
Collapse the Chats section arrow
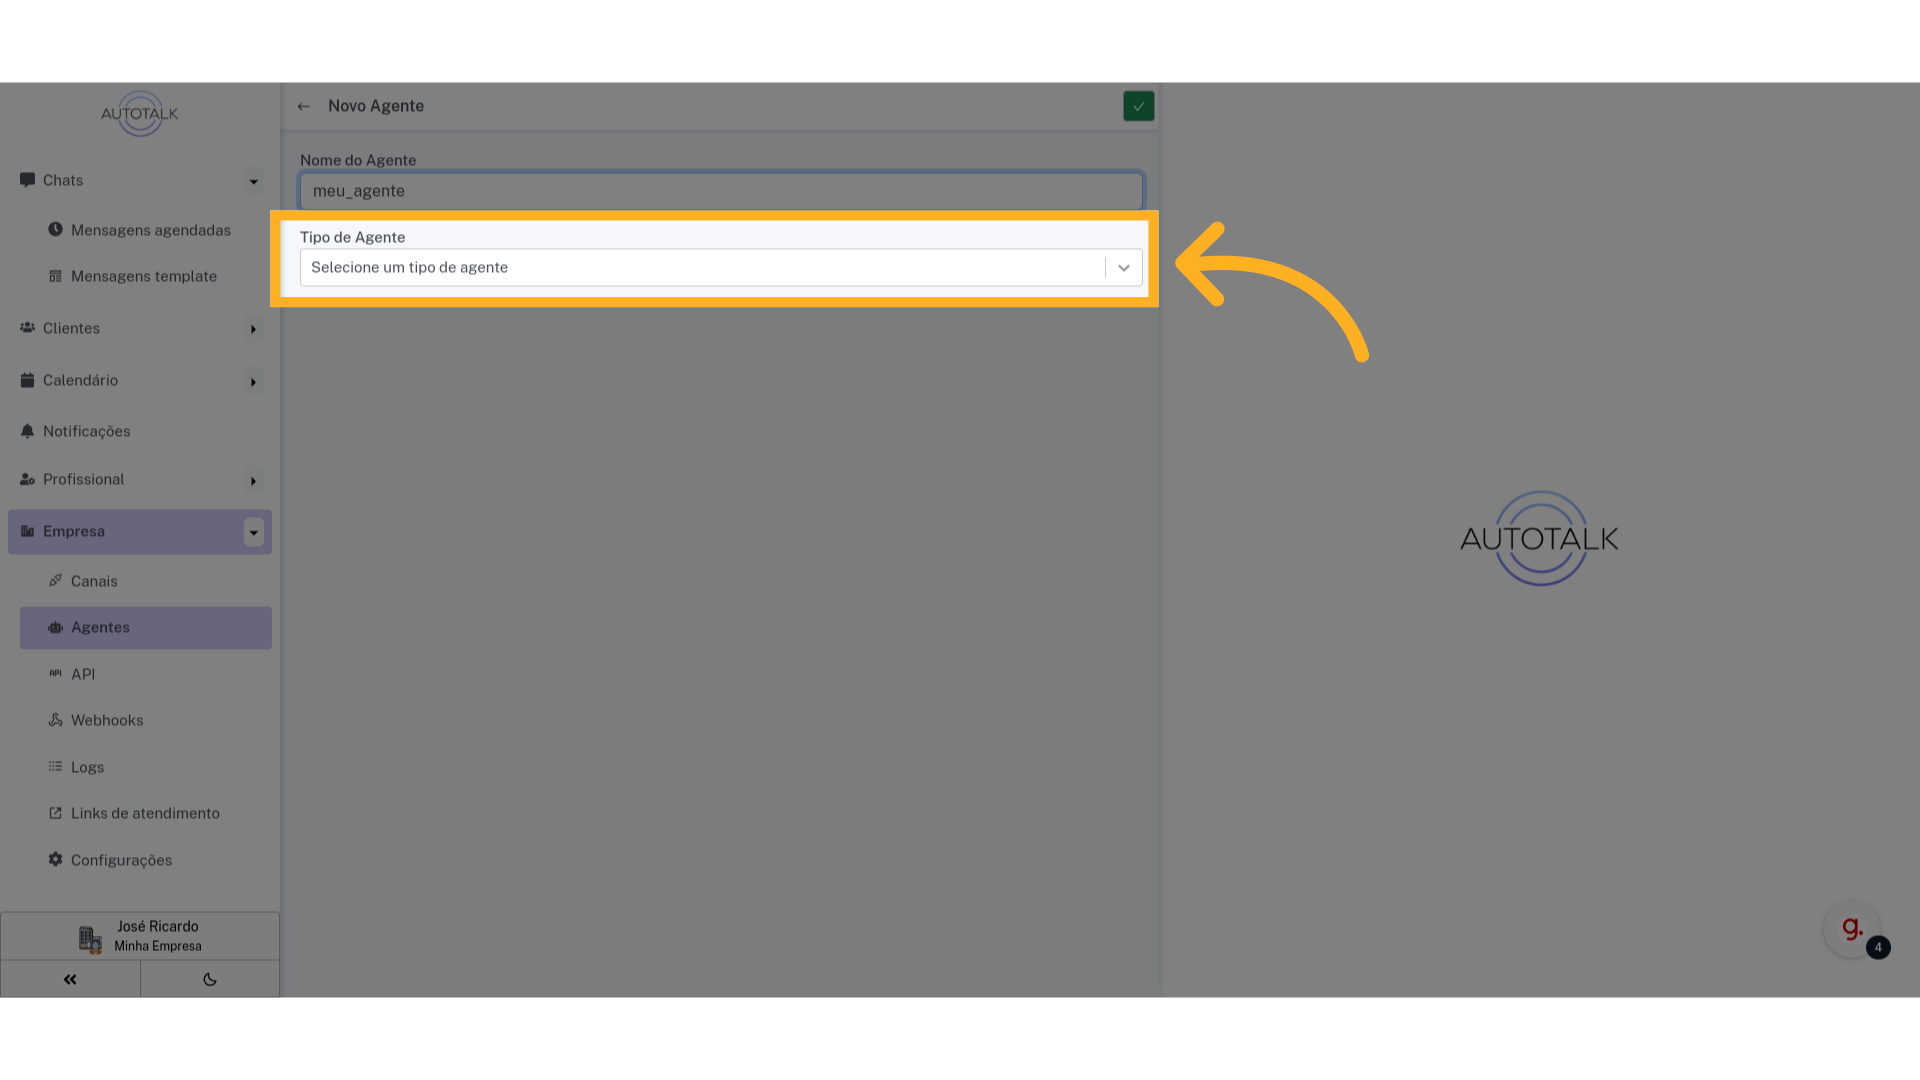(254, 181)
